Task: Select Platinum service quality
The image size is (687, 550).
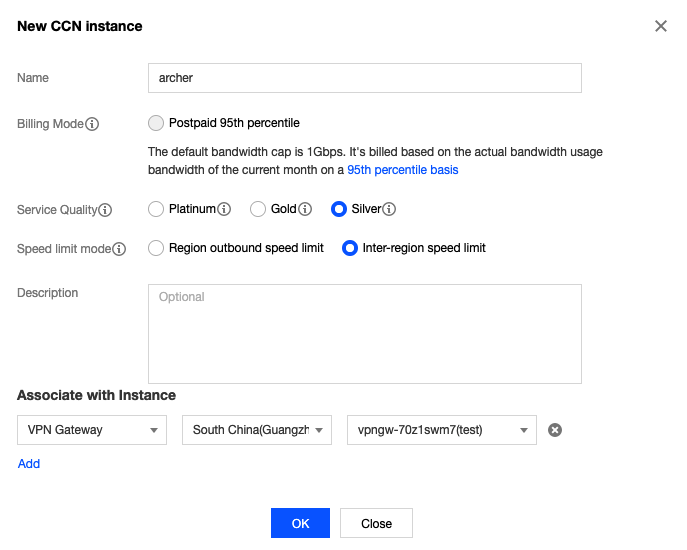Action: click(x=156, y=209)
